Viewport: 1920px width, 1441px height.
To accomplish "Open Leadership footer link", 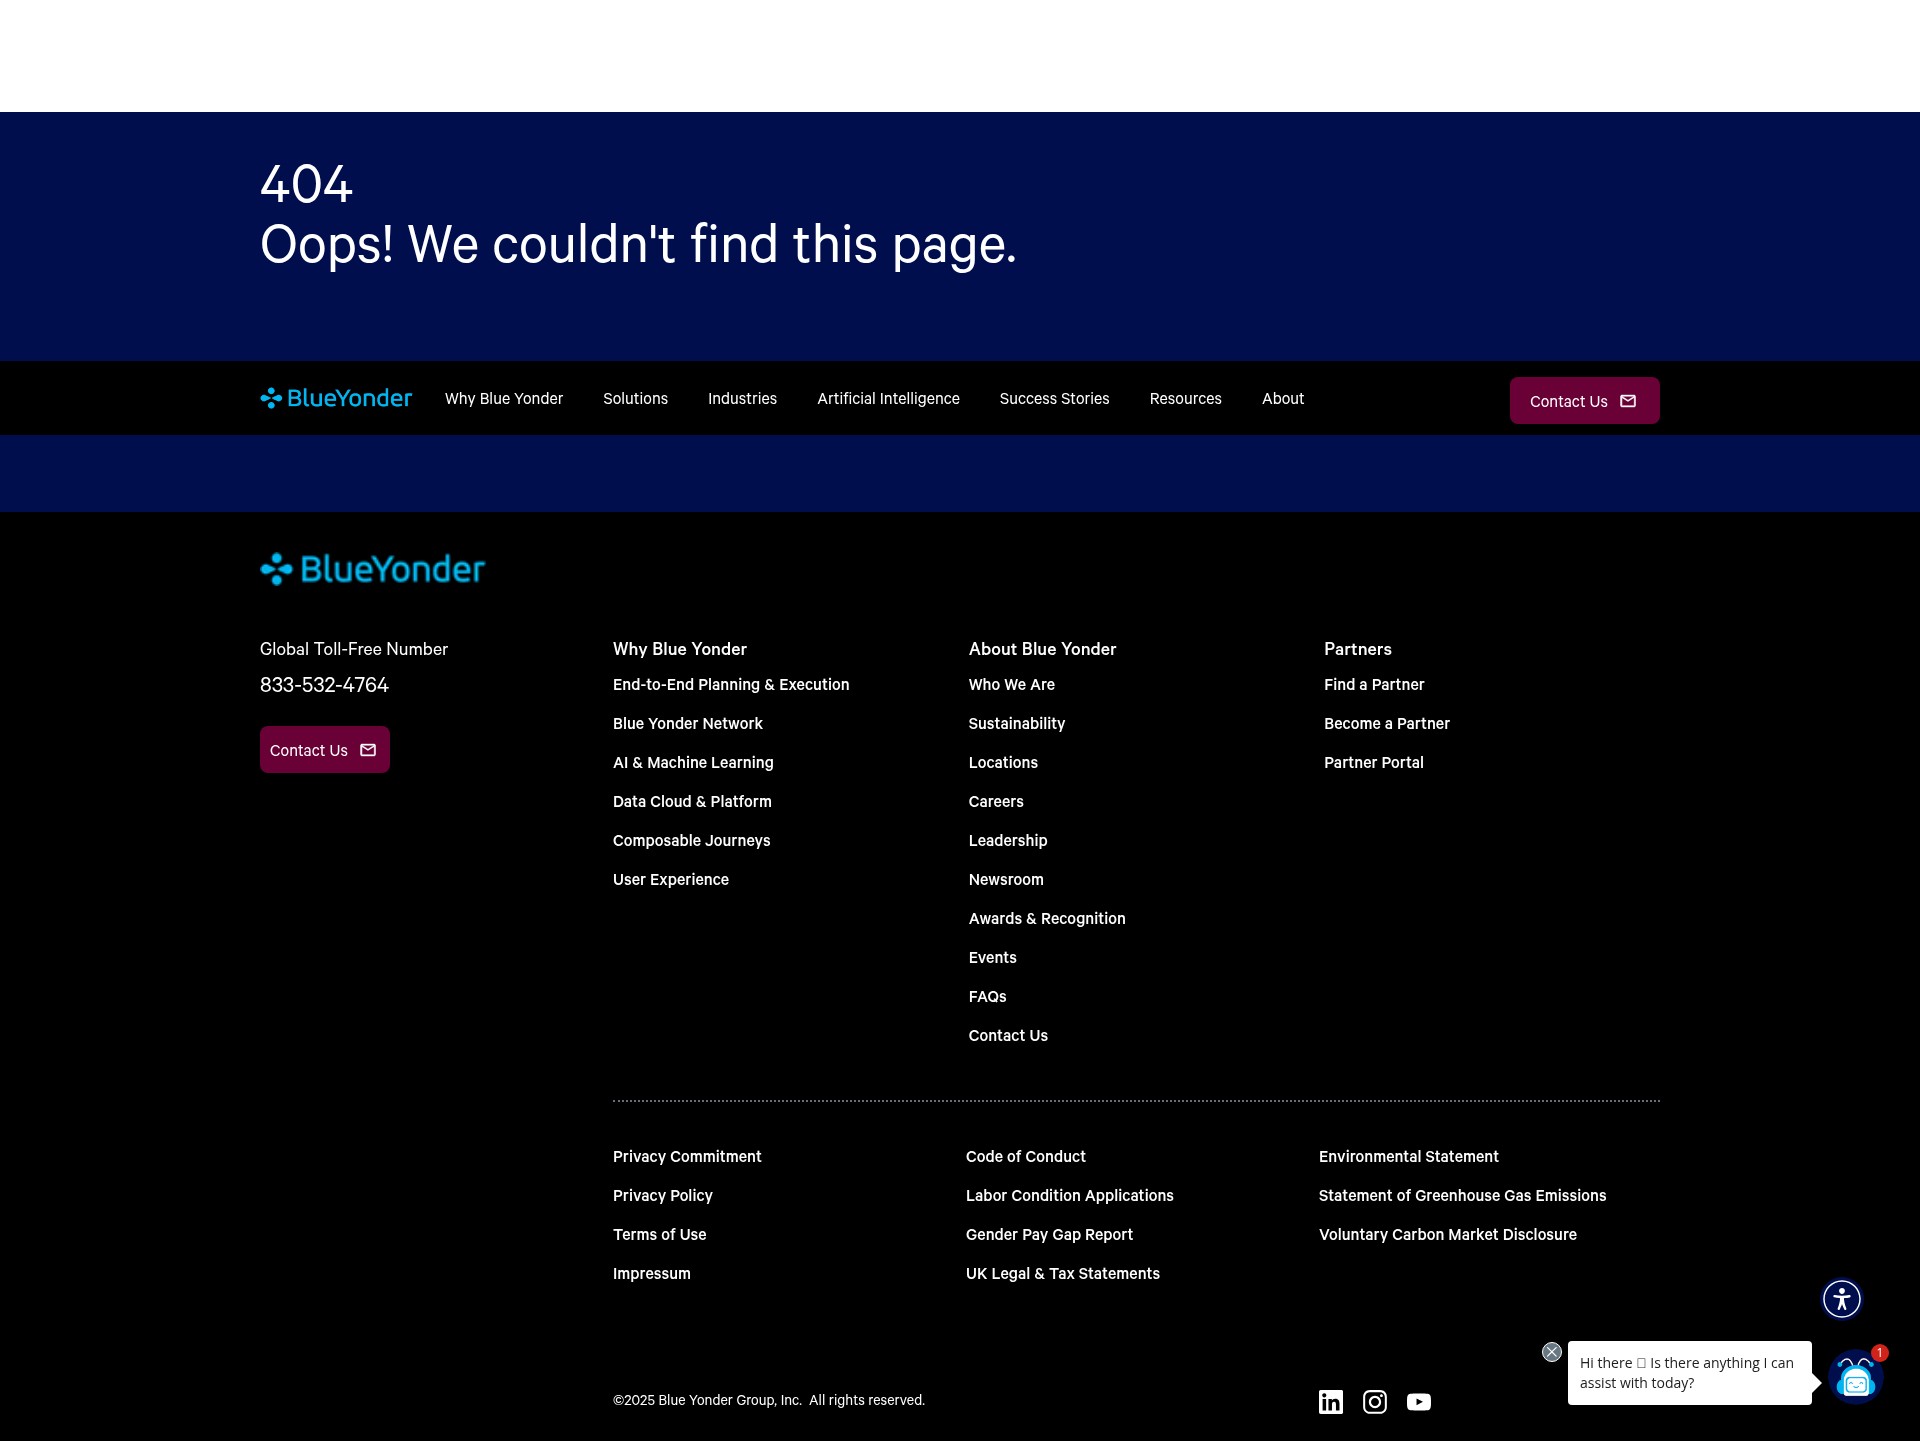I will point(1008,840).
